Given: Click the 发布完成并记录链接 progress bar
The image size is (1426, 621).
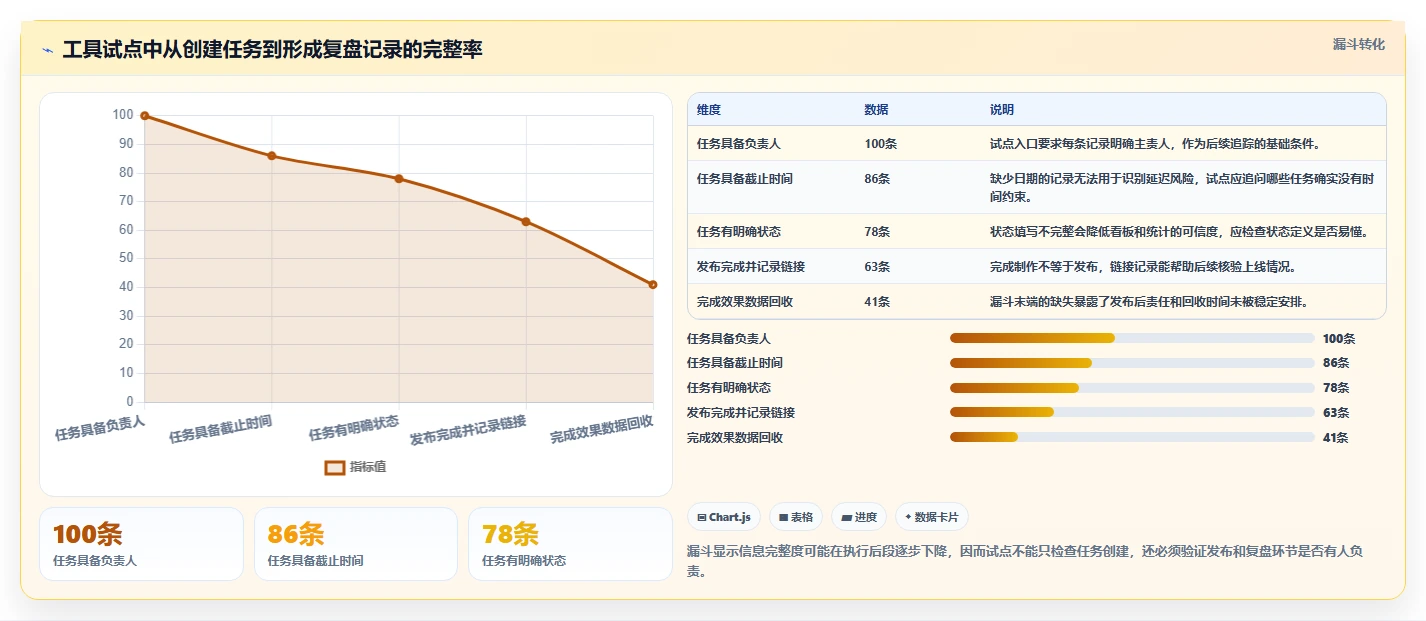Looking at the screenshot, I should pos(1132,412).
